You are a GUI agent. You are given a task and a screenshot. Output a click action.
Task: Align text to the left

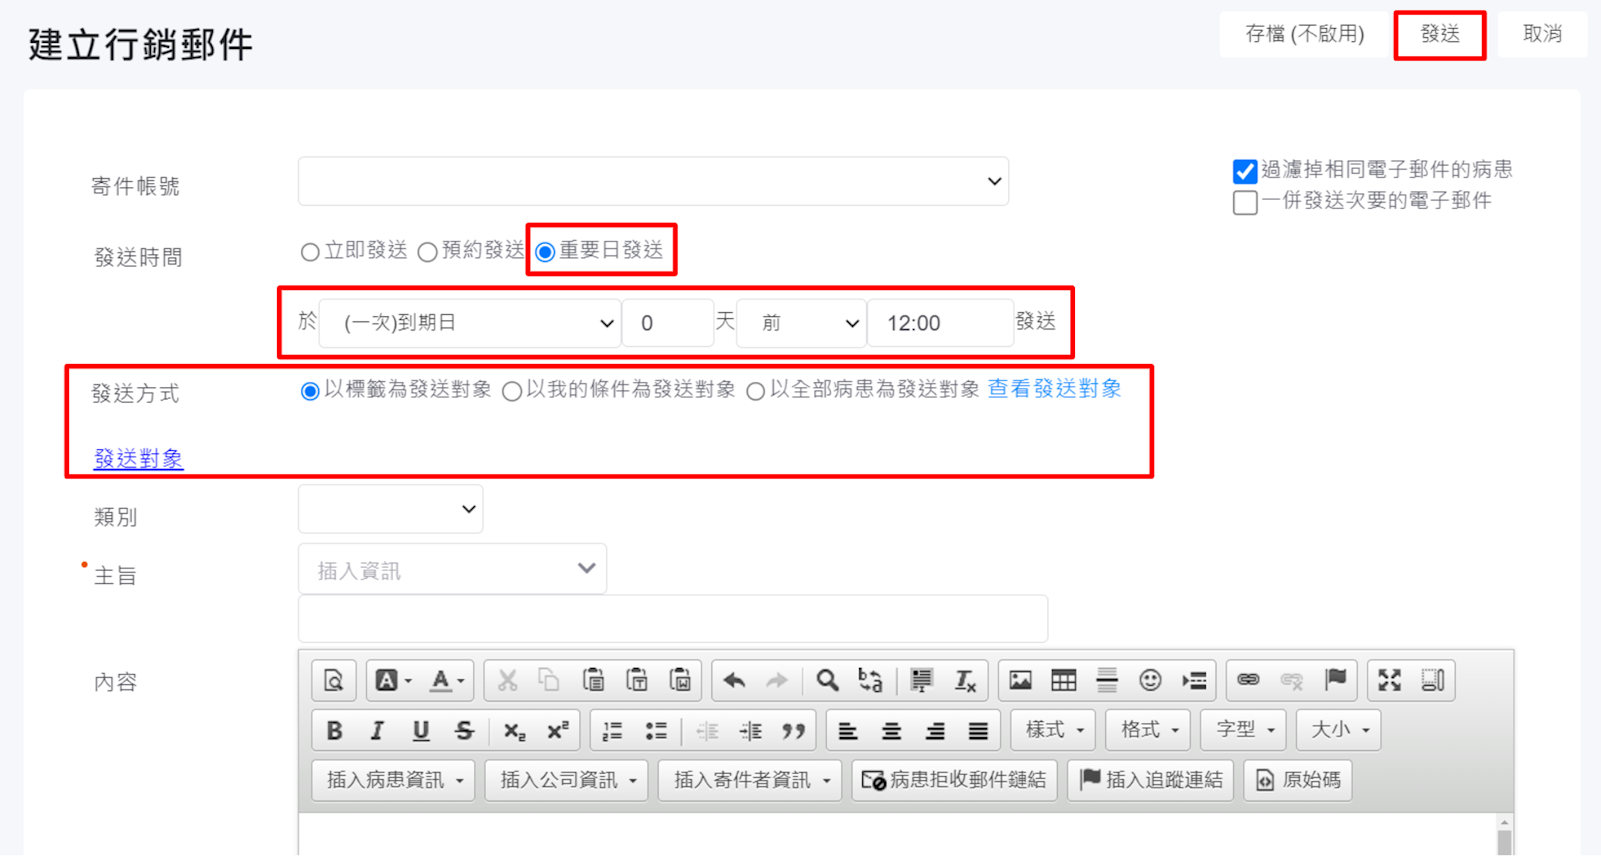(848, 731)
